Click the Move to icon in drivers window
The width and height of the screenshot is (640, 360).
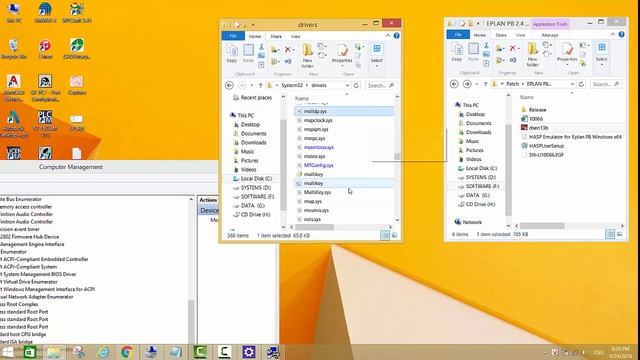point(274,50)
